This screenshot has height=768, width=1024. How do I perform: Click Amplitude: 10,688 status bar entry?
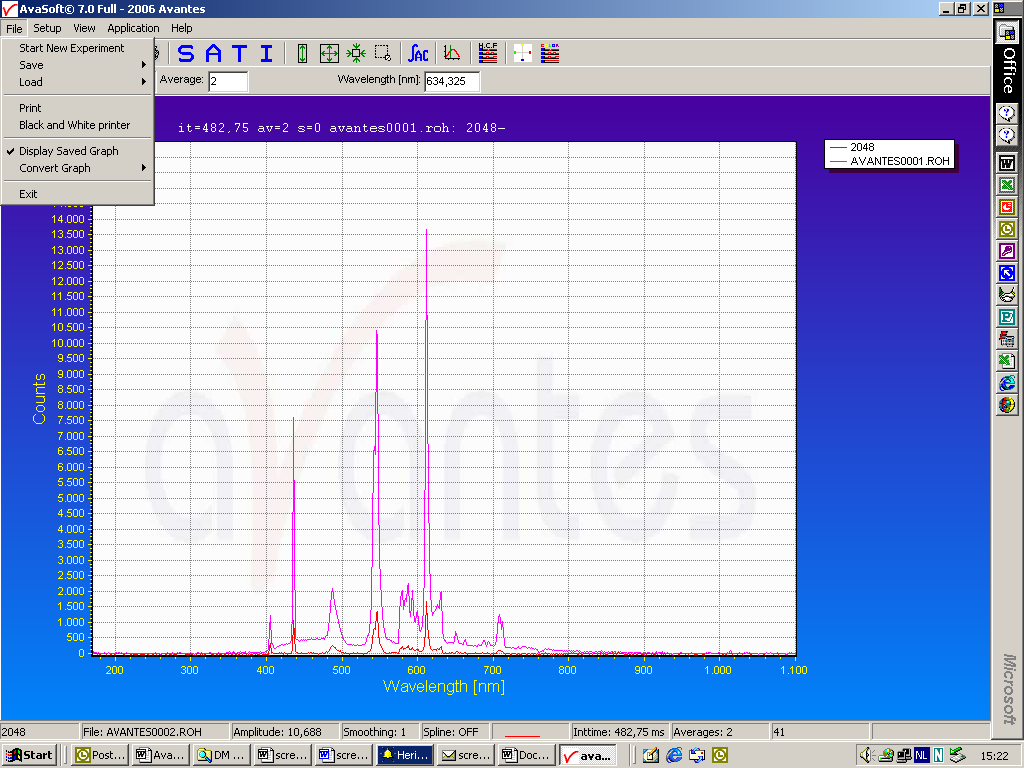click(x=285, y=732)
